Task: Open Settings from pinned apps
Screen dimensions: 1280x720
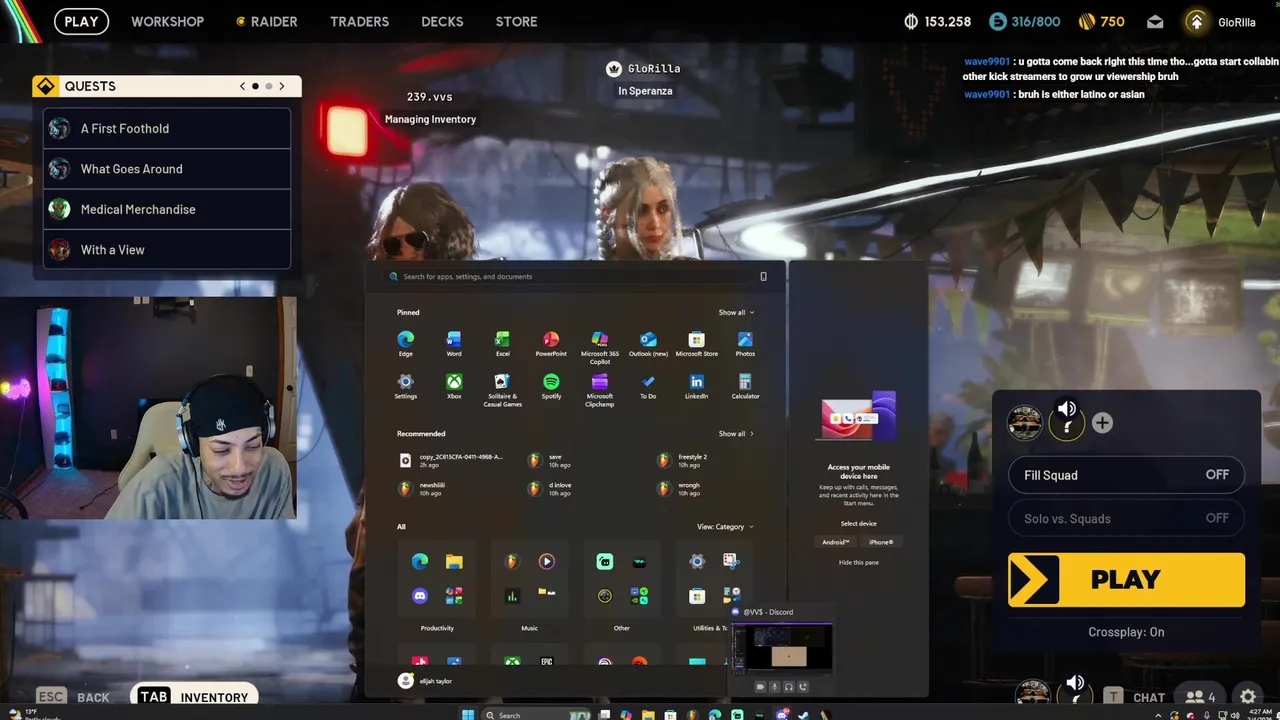Action: coord(405,386)
